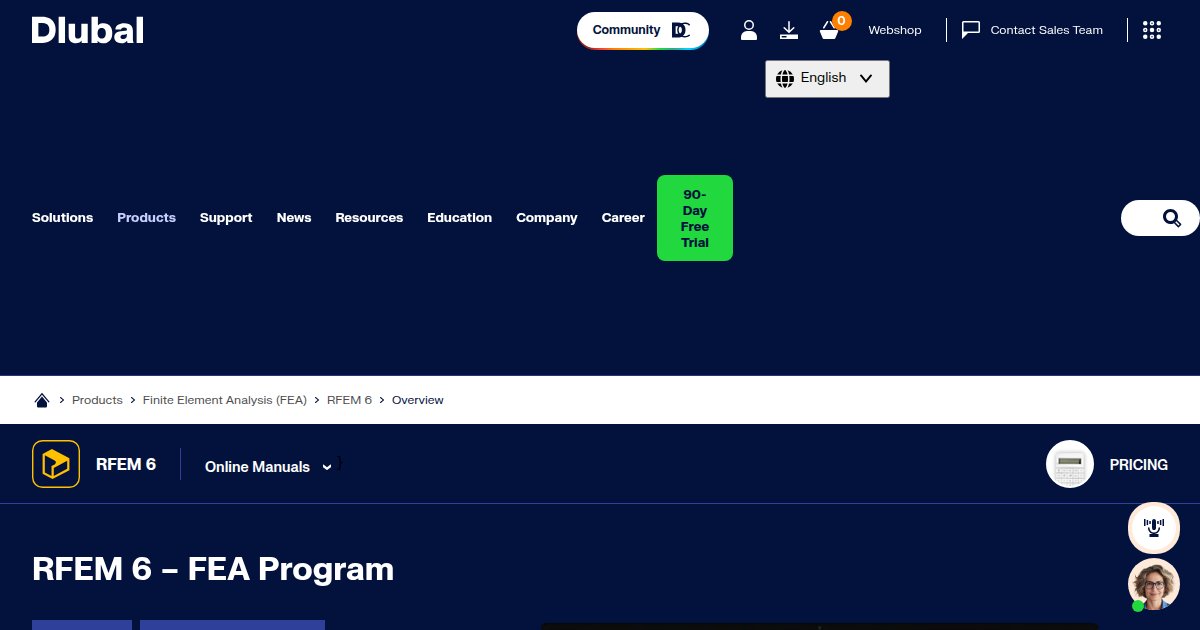Open the apps grid icon

click(x=1152, y=30)
